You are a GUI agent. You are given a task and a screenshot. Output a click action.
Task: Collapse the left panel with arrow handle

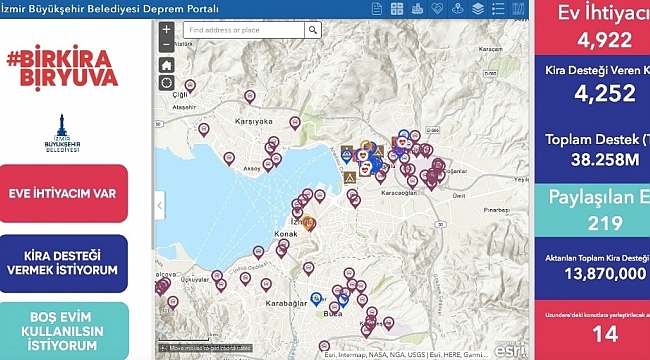(160, 205)
